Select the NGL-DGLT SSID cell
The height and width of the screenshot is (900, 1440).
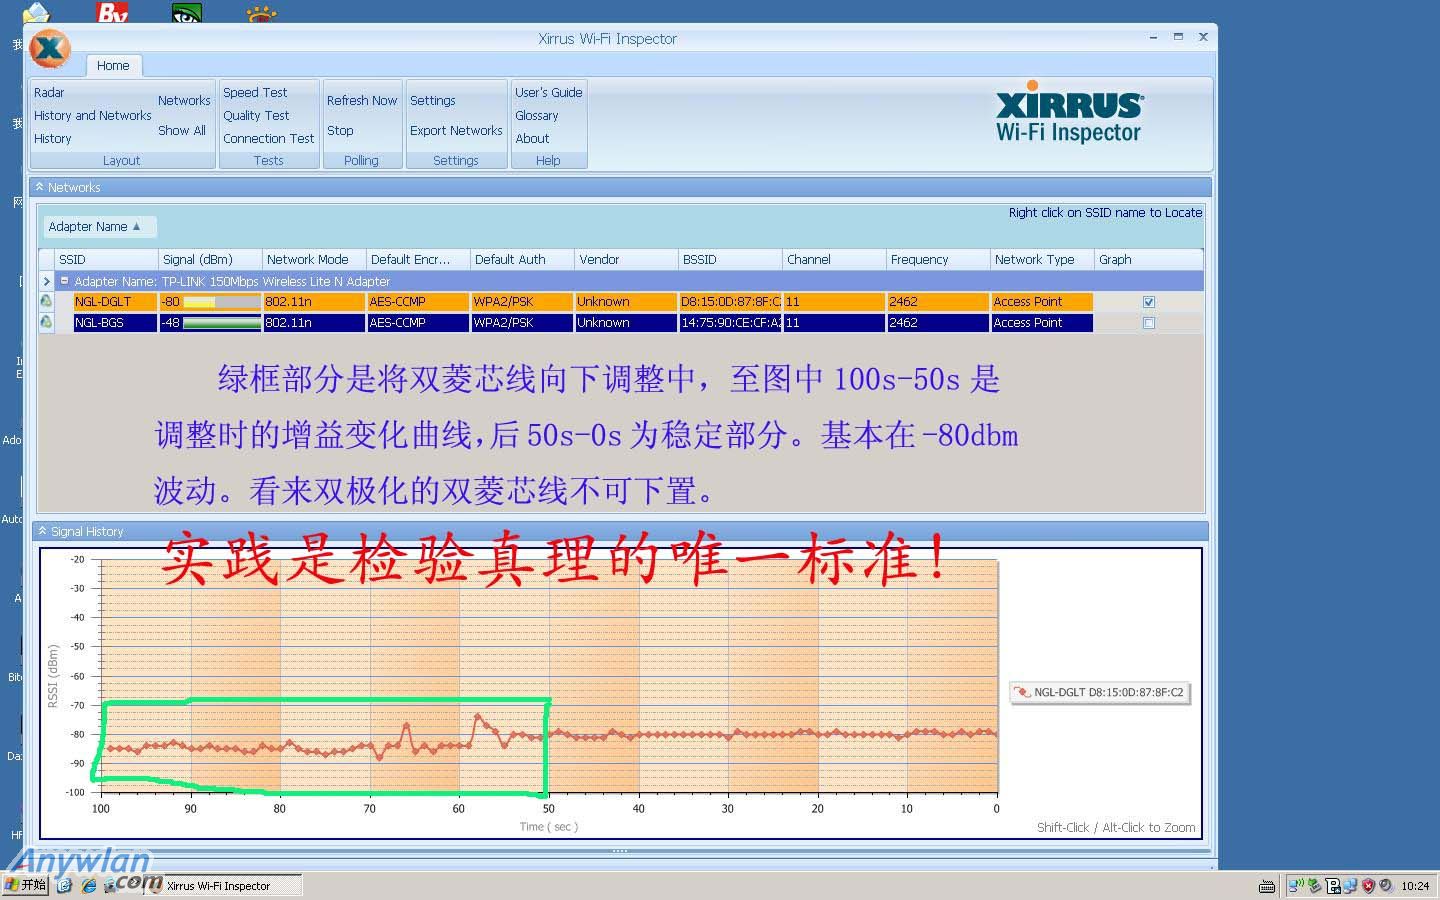[115, 301]
